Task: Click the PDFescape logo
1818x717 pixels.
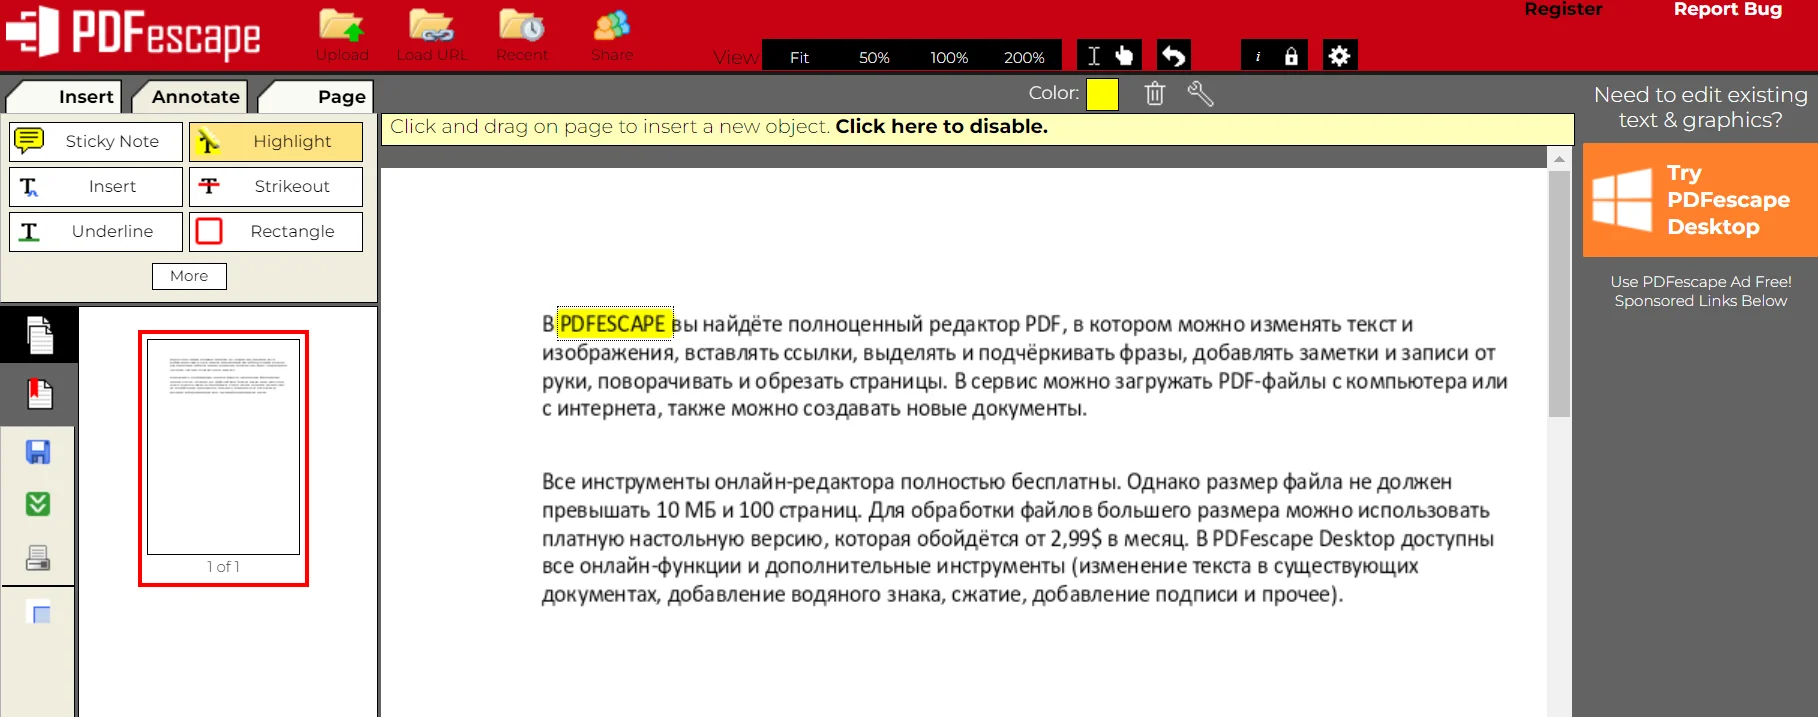Action: coord(133,33)
